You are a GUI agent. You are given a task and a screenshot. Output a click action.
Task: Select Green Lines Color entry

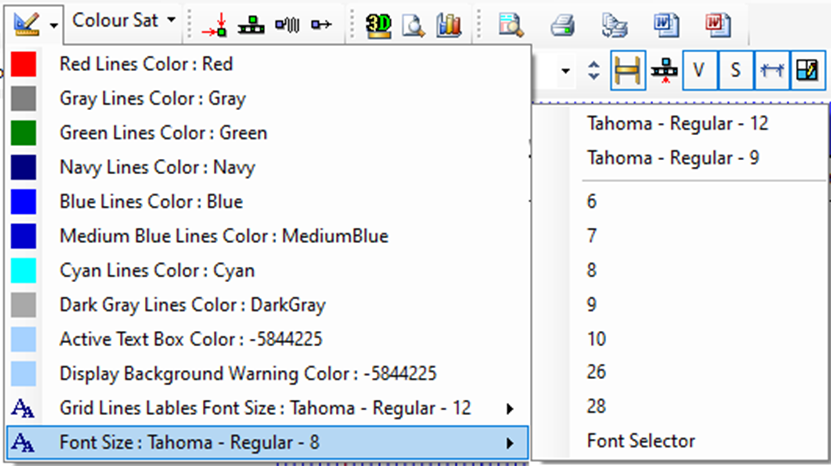coord(268,133)
